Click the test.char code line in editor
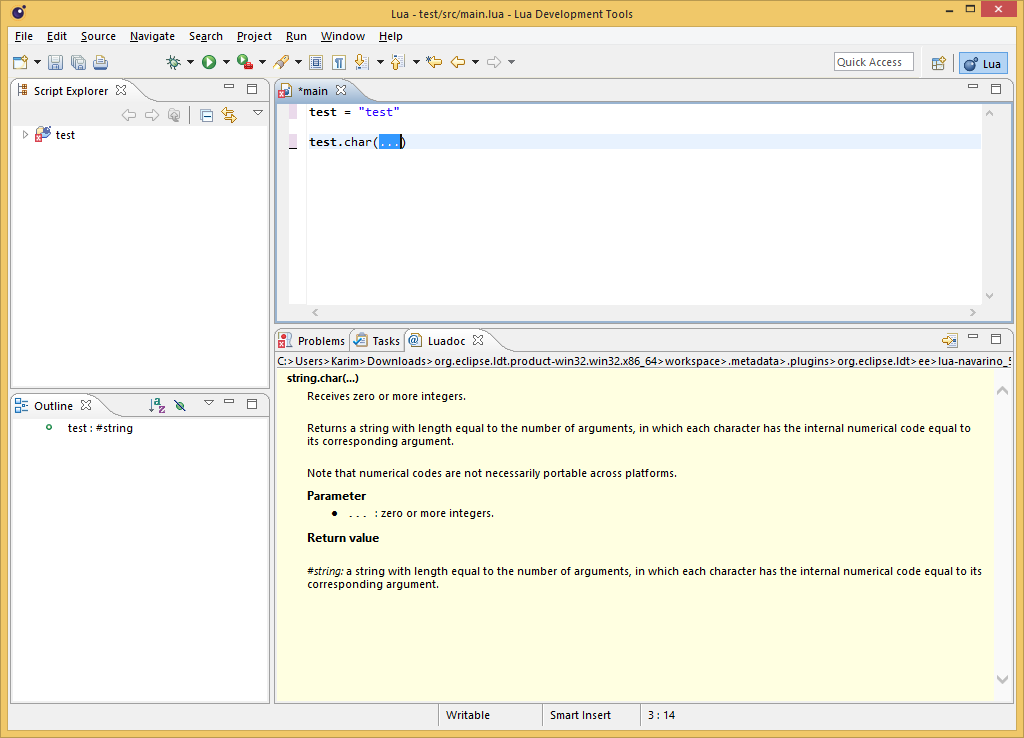The image size is (1024, 738). click(357, 142)
